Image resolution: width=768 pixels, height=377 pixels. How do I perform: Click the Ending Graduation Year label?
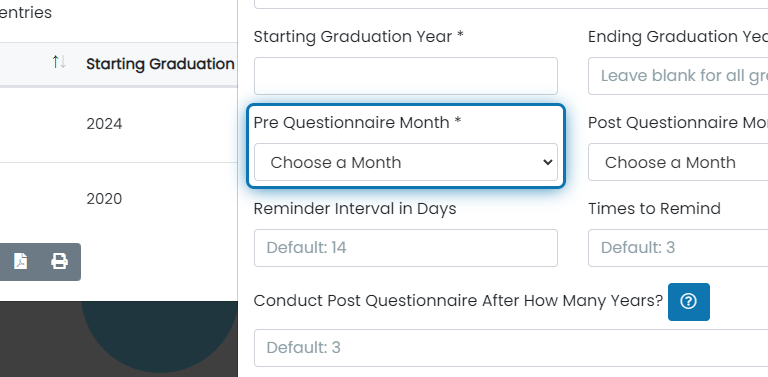[x=678, y=37]
